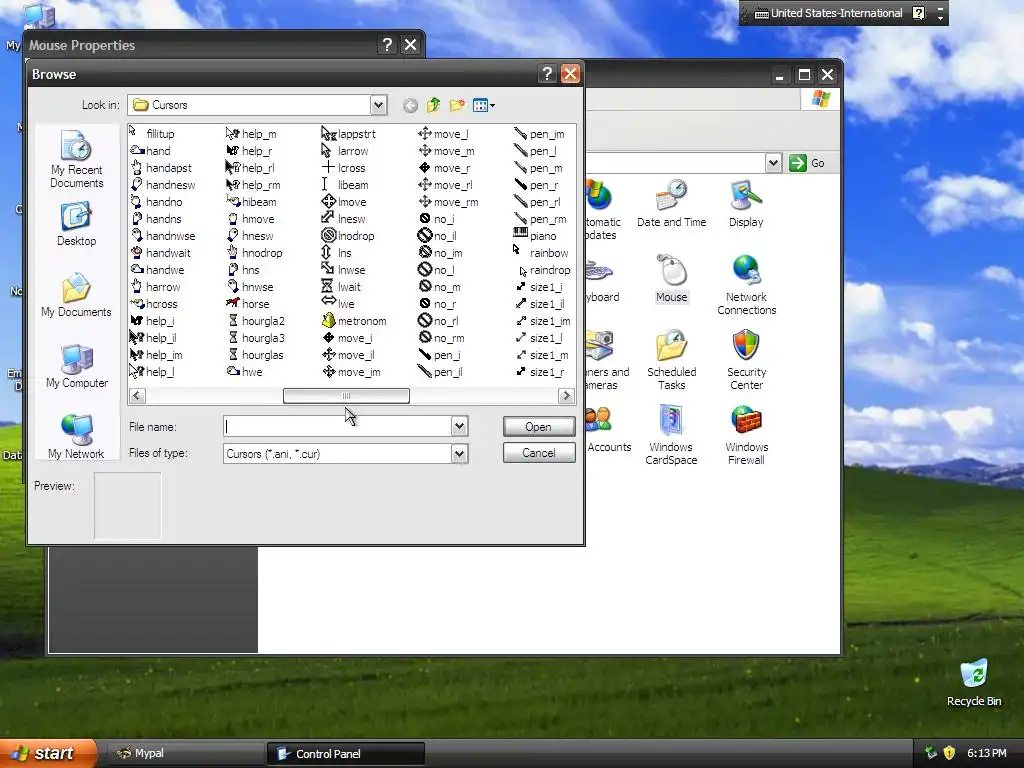The width and height of the screenshot is (1024, 768).
Task: Click the Browse dialog help question mark
Action: click(x=547, y=74)
